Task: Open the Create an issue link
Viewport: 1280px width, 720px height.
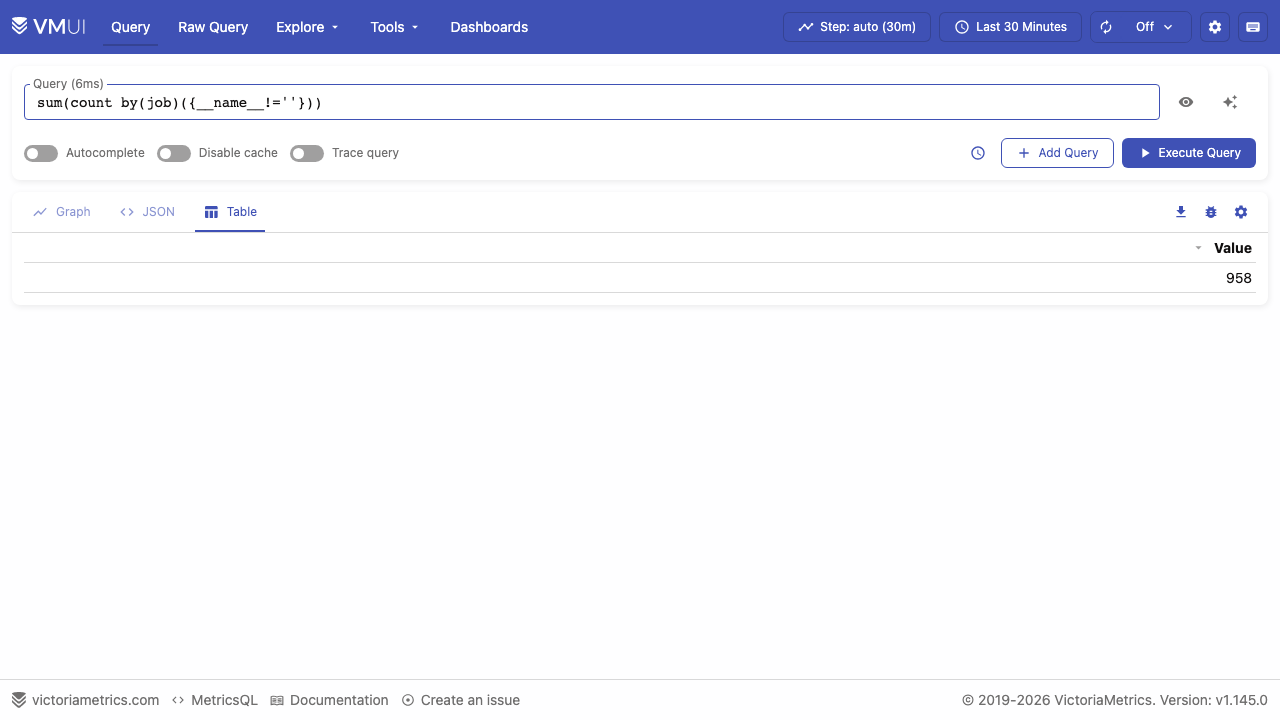Action: pyautogui.click(x=461, y=700)
